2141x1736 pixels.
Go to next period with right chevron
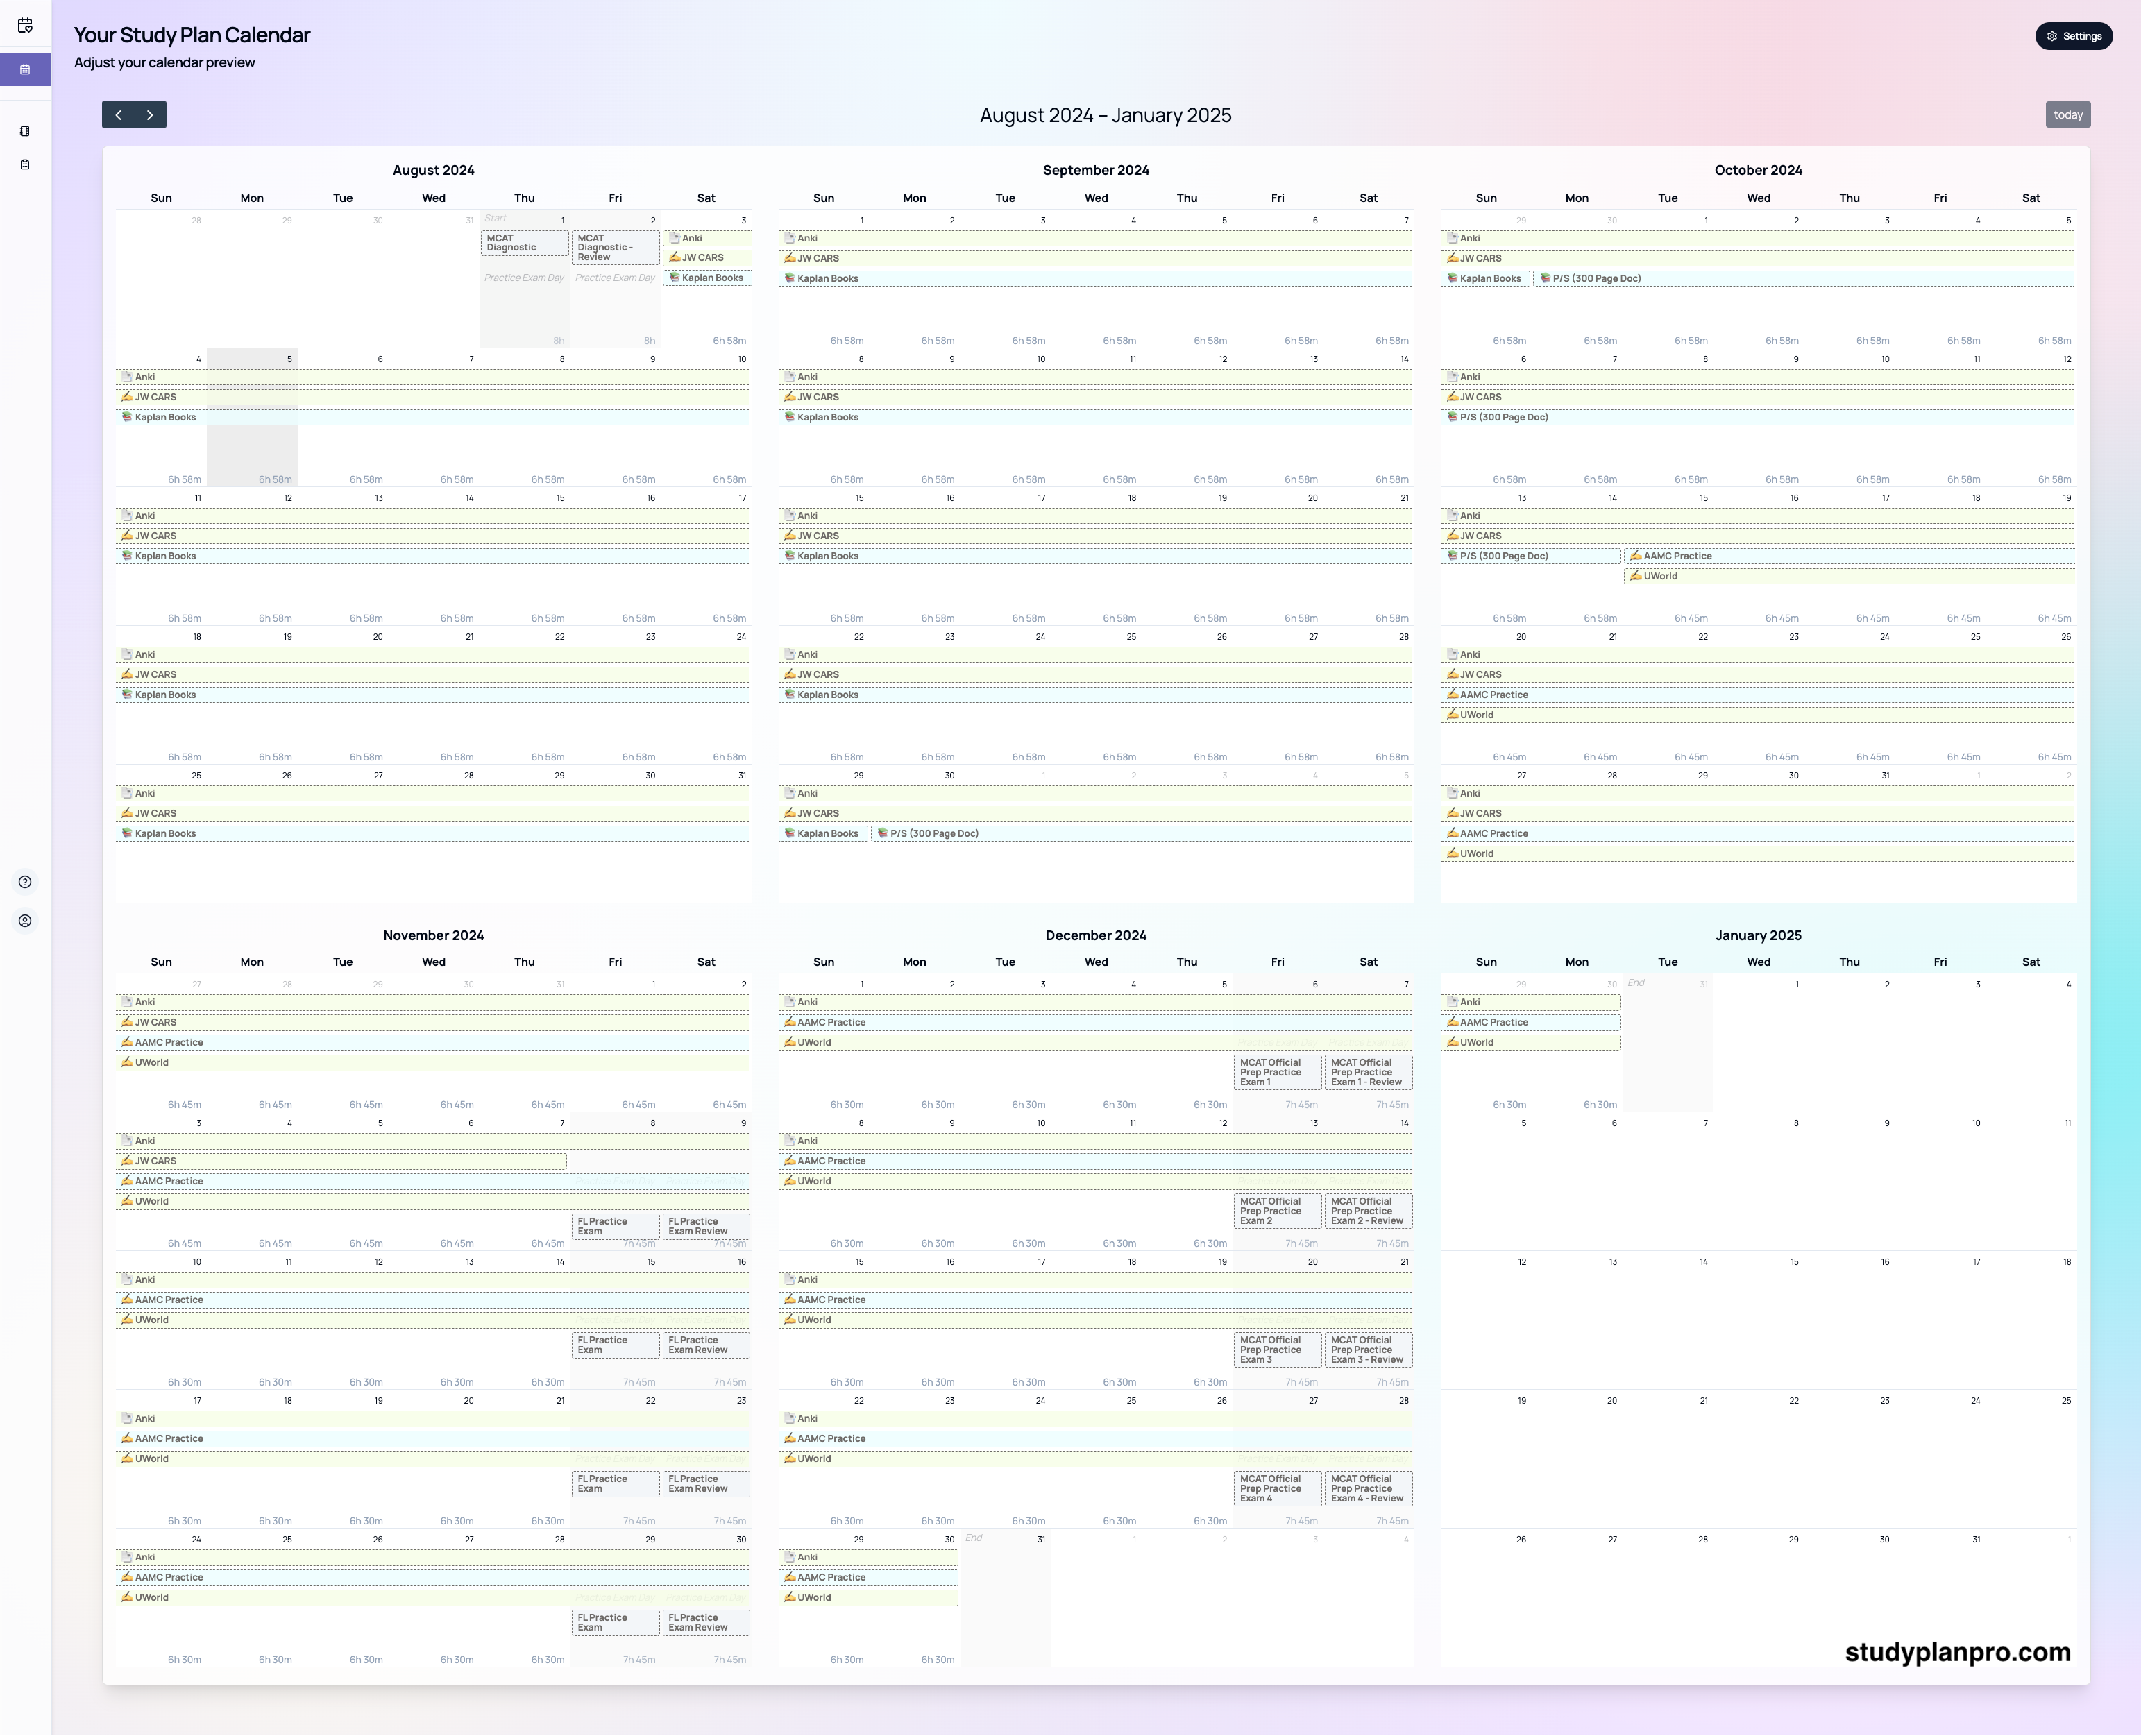click(x=150, y=115)
